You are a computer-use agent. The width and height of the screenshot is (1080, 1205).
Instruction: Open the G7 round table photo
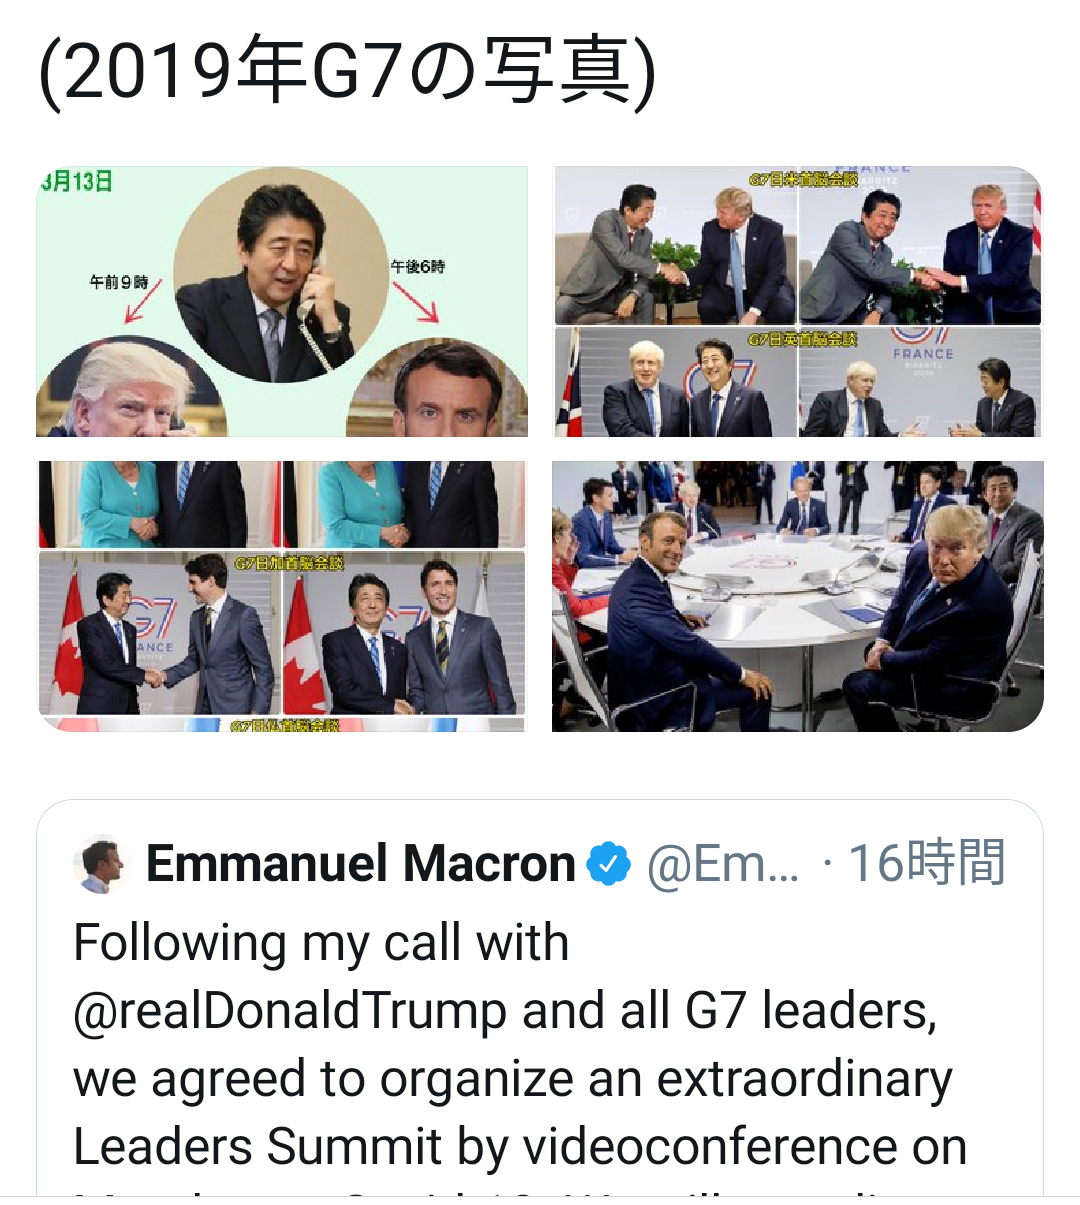(798, 596)
